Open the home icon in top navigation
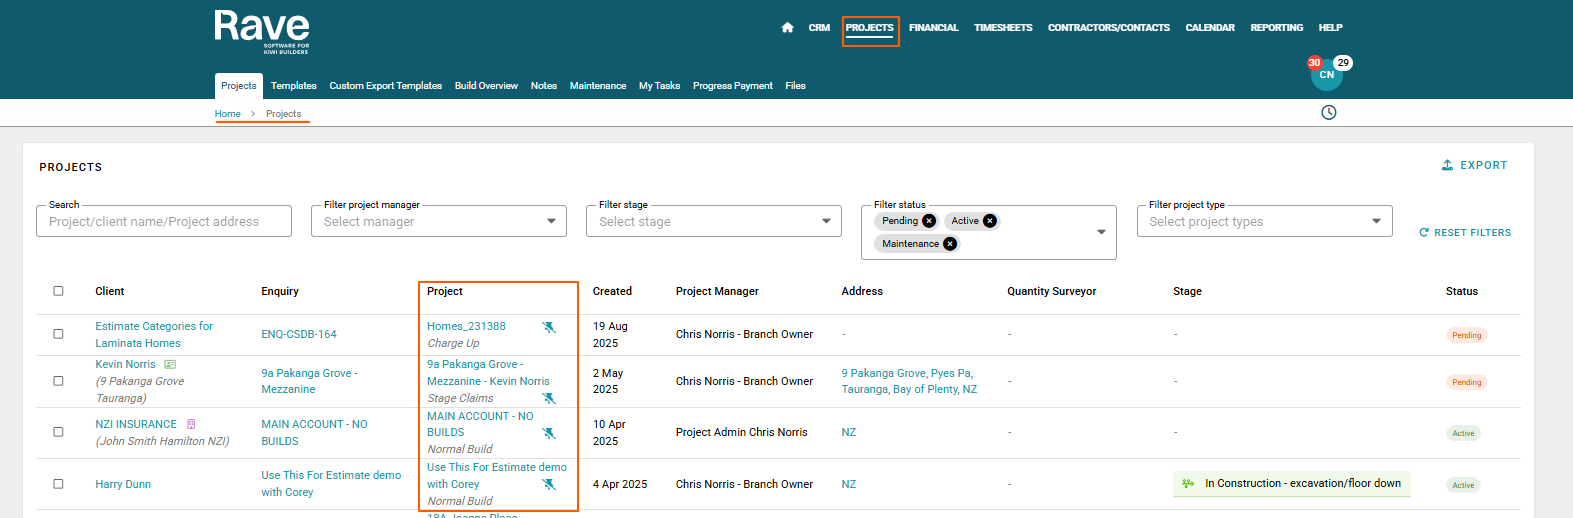The image size is (1573, 518). coord(787,28)
